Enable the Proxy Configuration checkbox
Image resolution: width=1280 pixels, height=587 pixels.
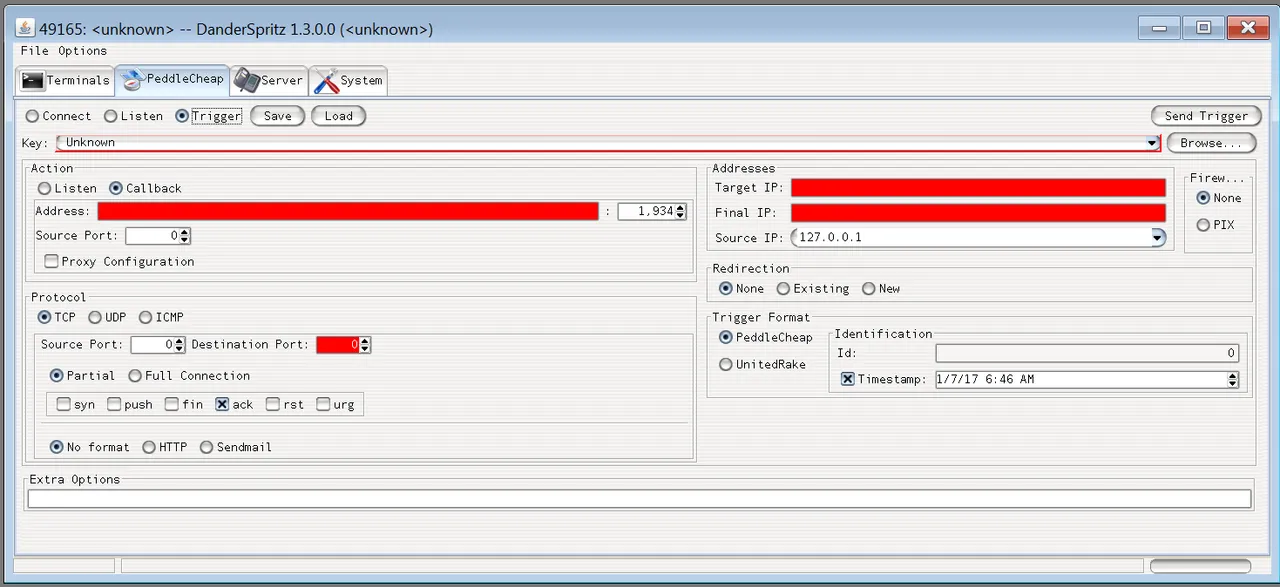tap(52, 261)
